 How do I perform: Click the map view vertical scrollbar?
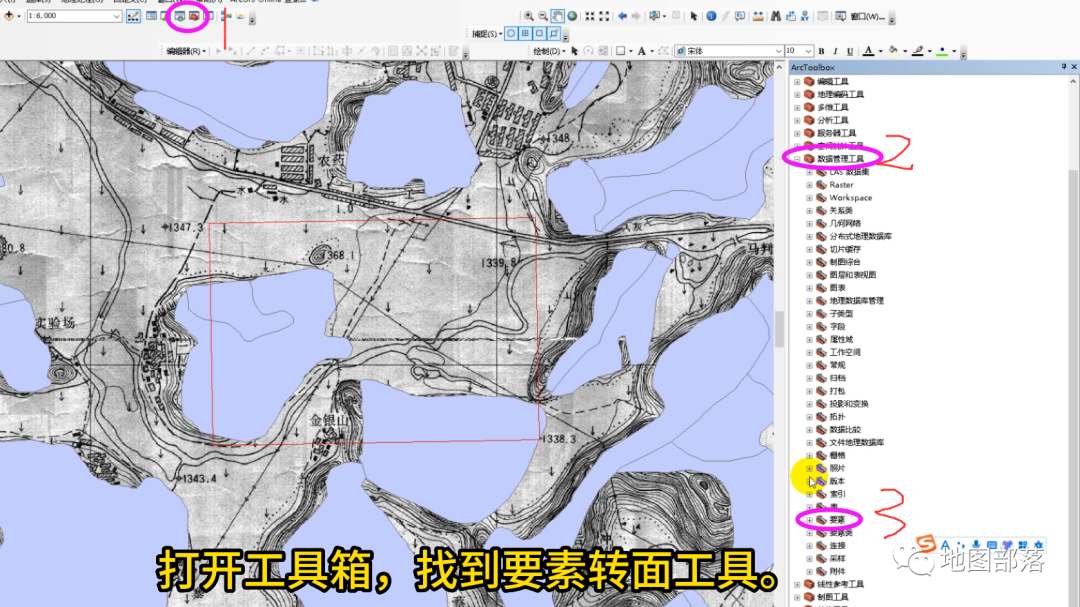pyautogui.click(x=780, y=329)
